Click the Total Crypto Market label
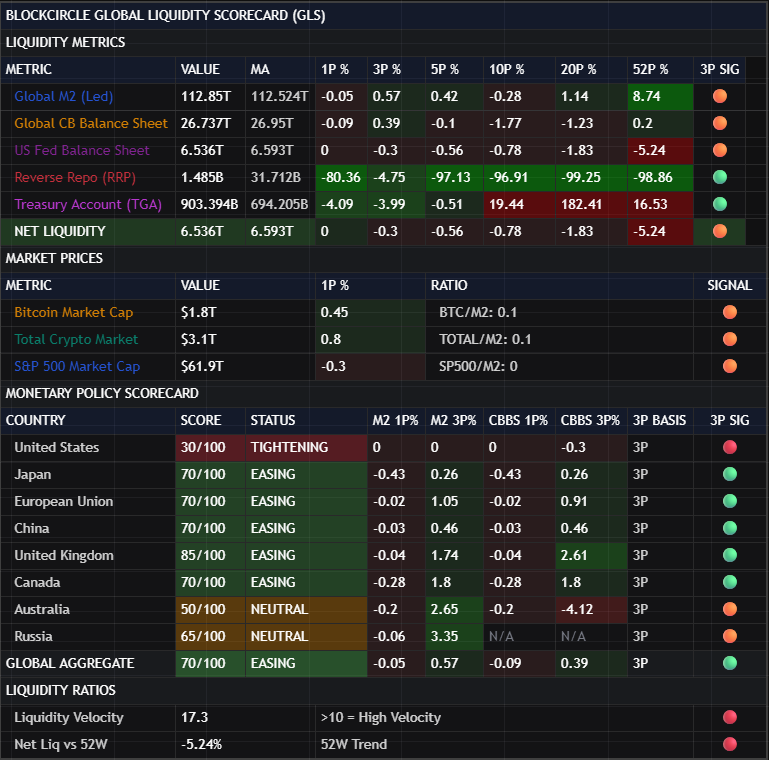The height and width of the screenshot is (760, 769). 76,340
